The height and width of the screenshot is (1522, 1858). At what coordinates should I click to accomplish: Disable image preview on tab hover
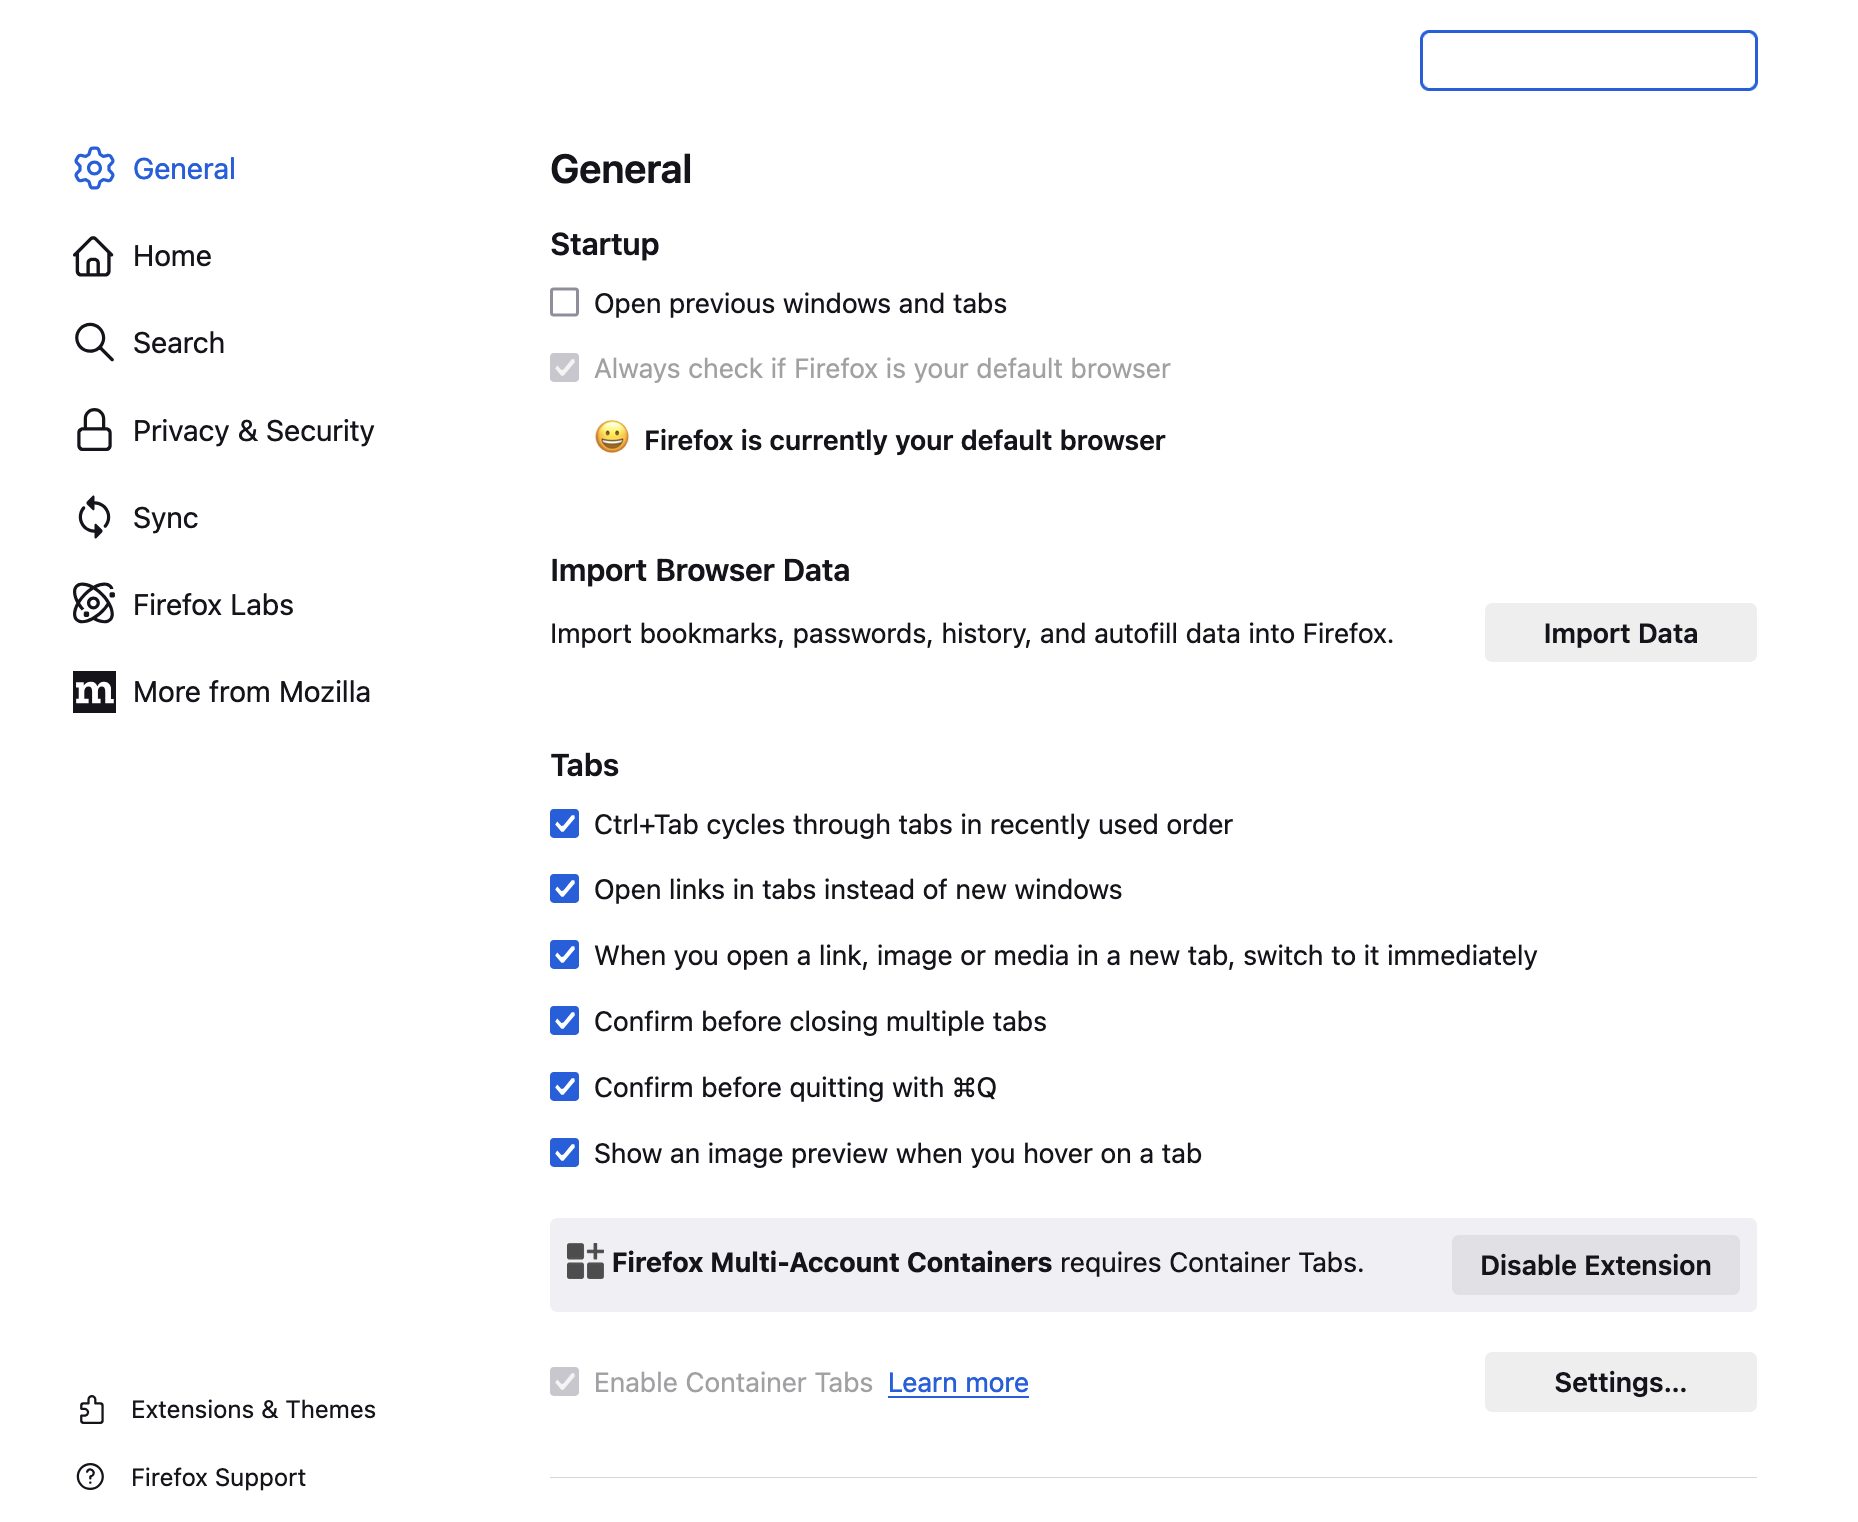565,1152
